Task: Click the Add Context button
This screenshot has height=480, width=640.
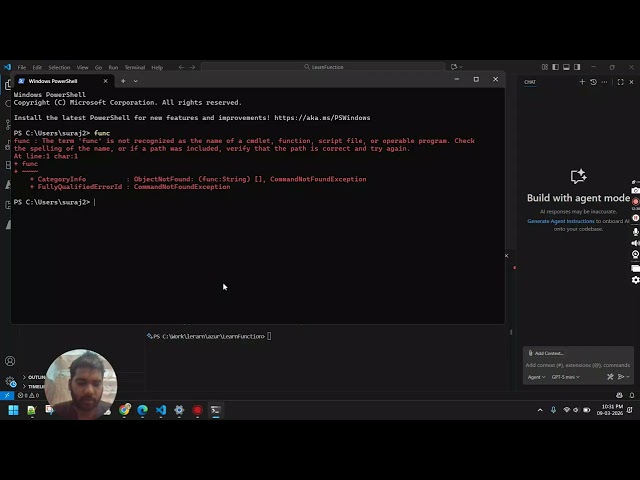Action: tap(546, 353)
